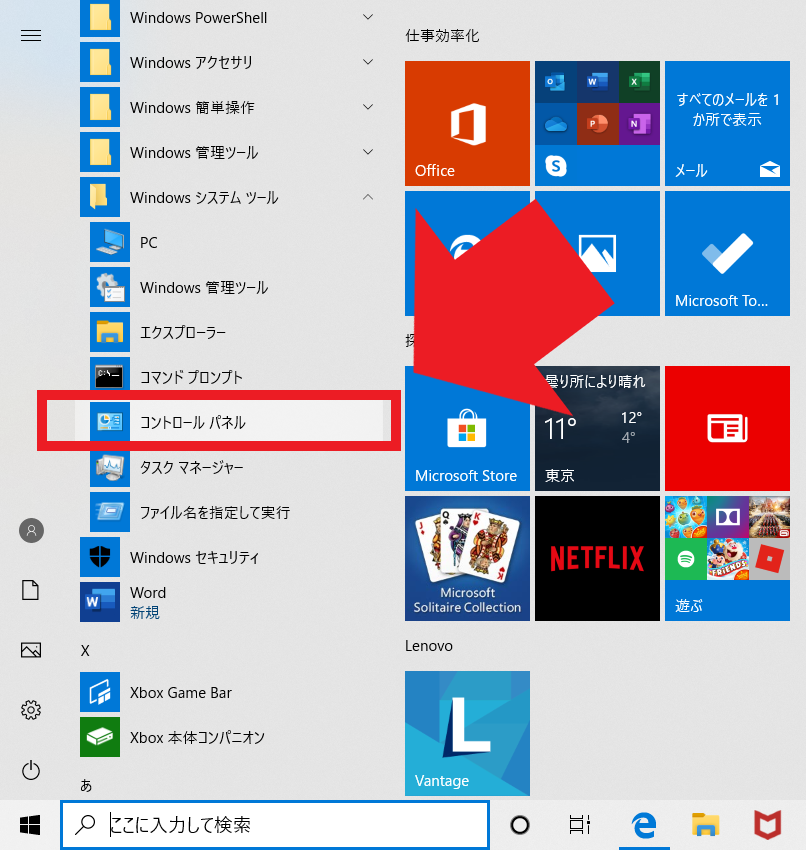Viewport: 806px width, 850px height.
Task: Open the Settings gear icon
Action: point(31,710)
